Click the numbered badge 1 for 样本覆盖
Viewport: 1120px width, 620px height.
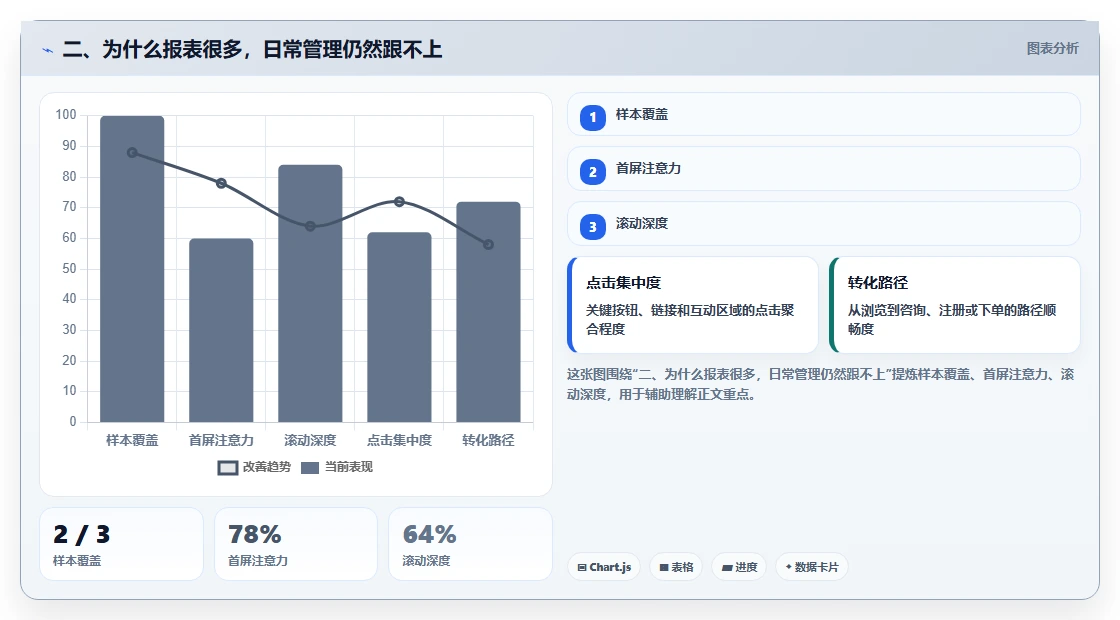(x=592, y=117)
